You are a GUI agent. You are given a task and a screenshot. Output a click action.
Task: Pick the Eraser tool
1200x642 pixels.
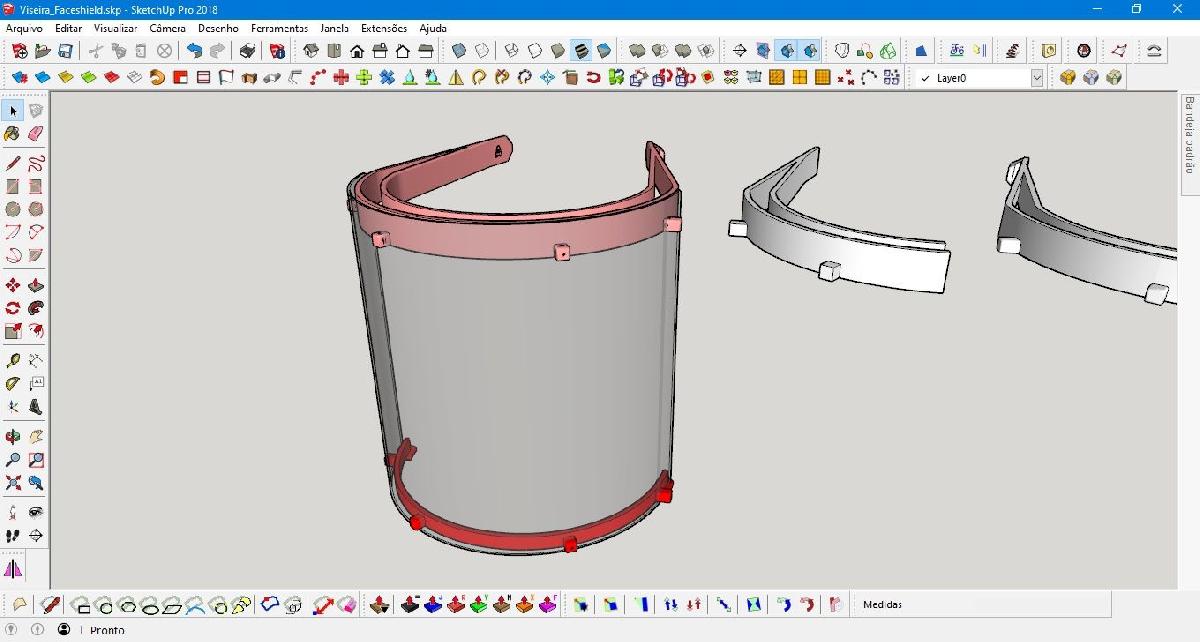click(36, 133)
